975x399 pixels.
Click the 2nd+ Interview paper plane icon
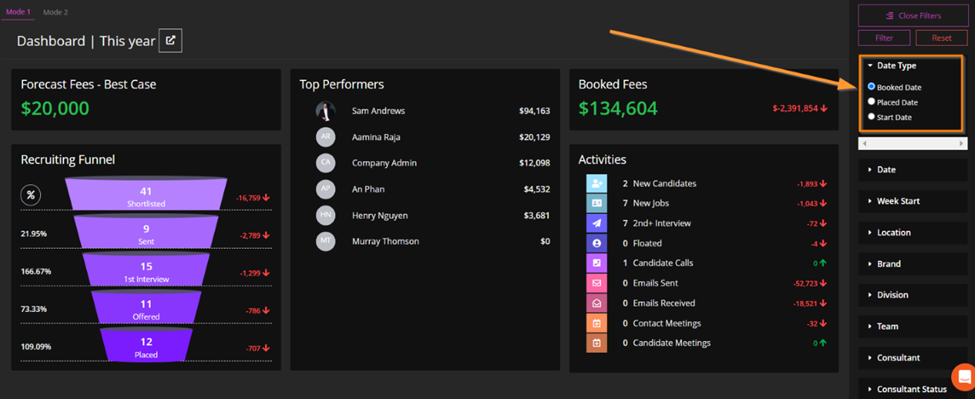596,223
